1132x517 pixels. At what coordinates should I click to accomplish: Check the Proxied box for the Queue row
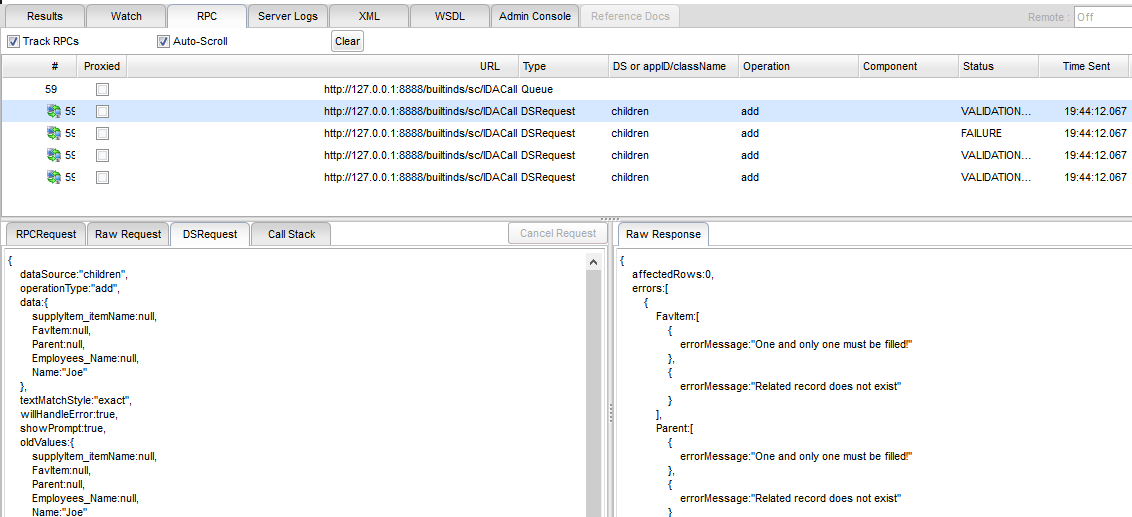(103, 90)
